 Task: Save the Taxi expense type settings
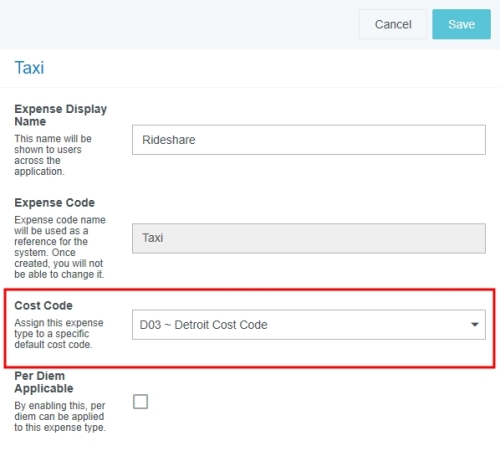[461, 24]
